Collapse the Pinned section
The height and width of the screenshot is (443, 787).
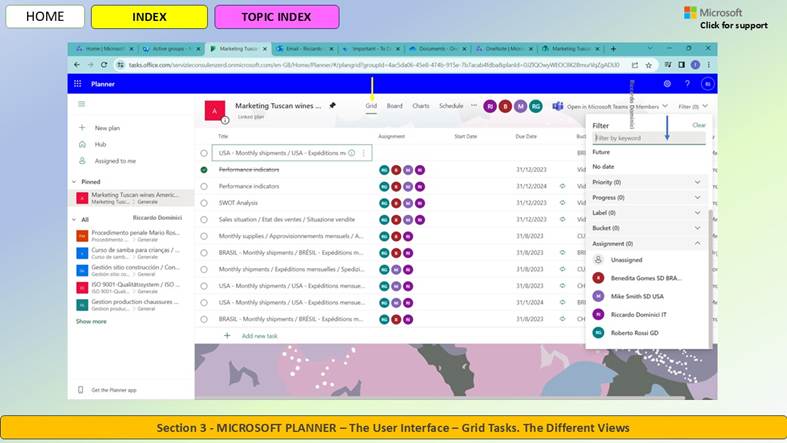pos(74,182)
